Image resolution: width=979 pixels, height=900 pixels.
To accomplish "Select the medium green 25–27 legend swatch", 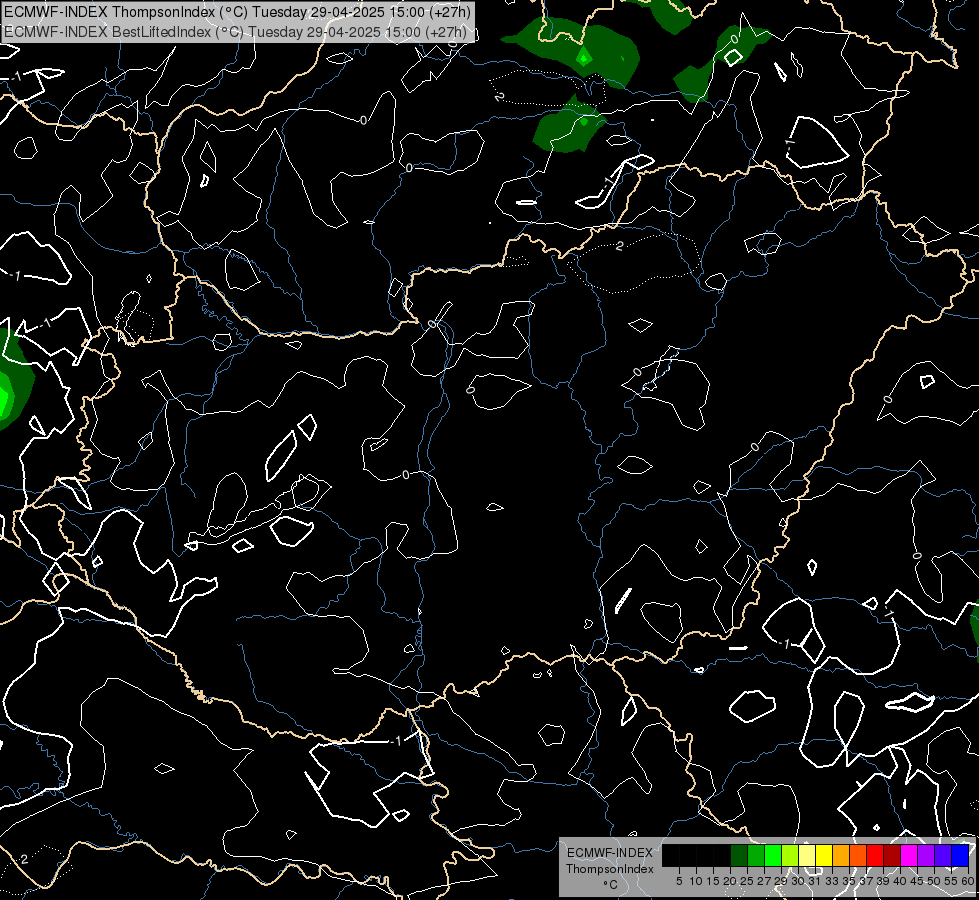I will 755,855.
